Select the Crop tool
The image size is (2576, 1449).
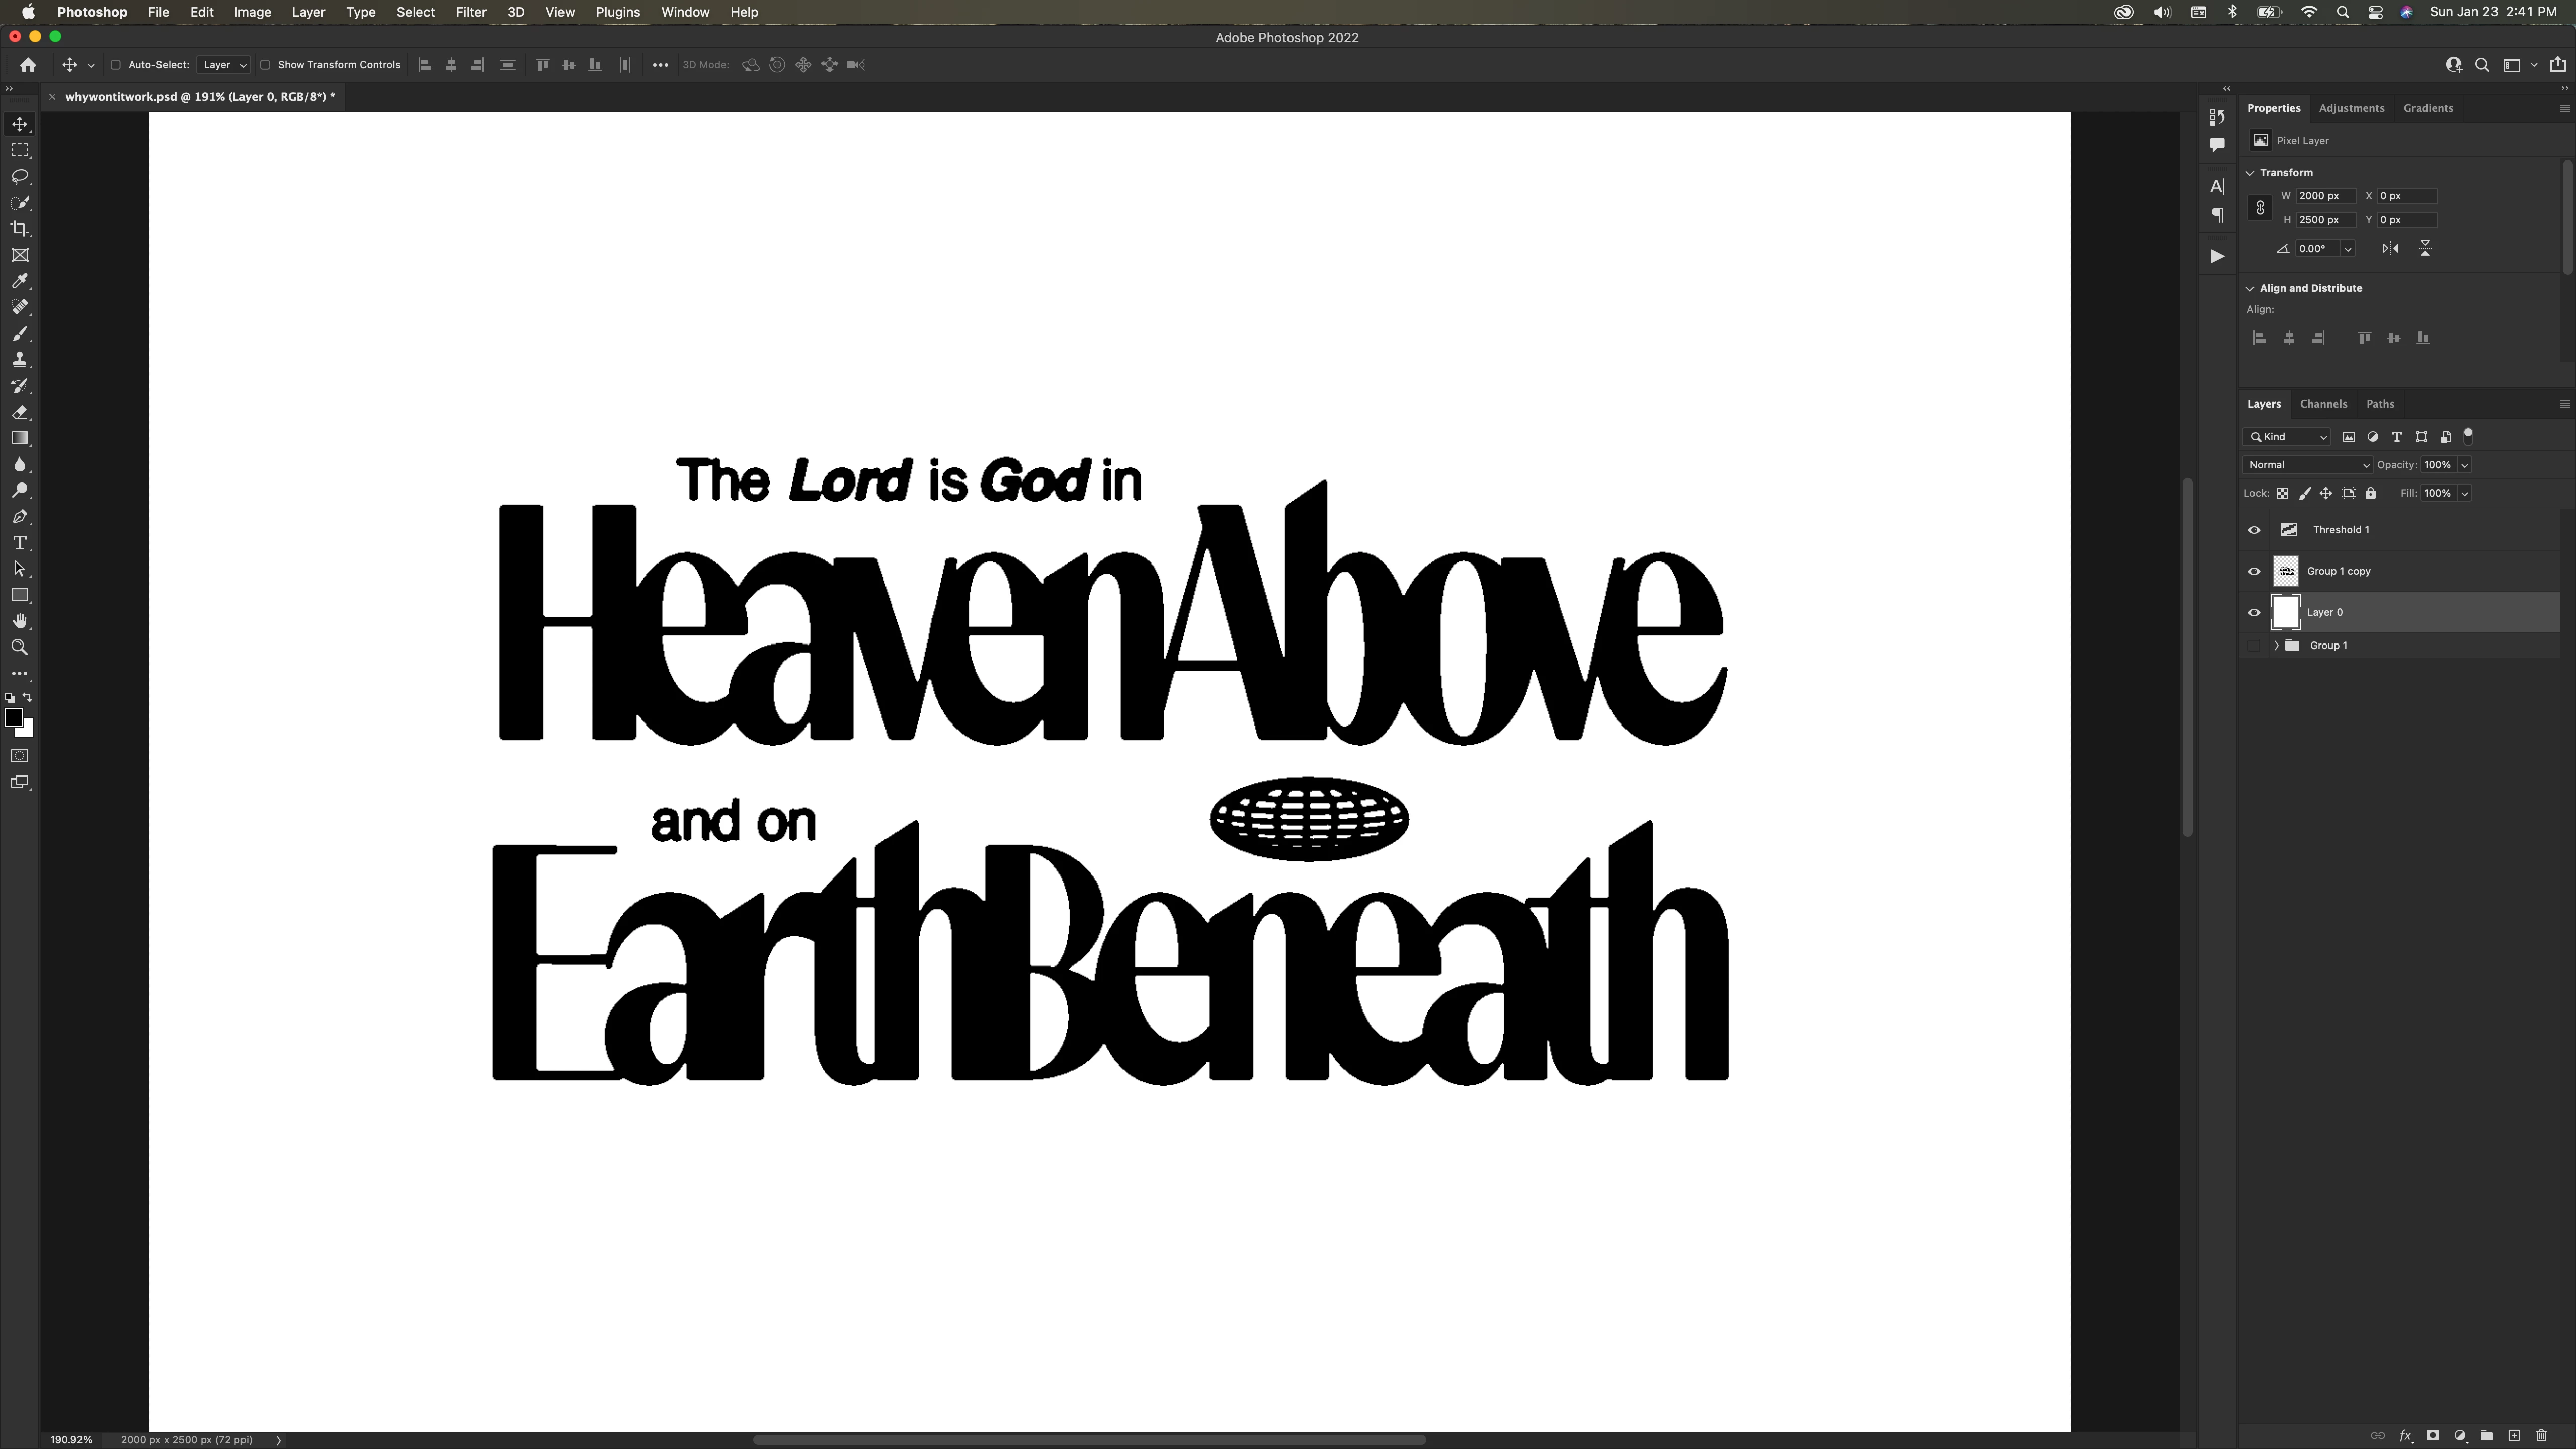(20, 229)
